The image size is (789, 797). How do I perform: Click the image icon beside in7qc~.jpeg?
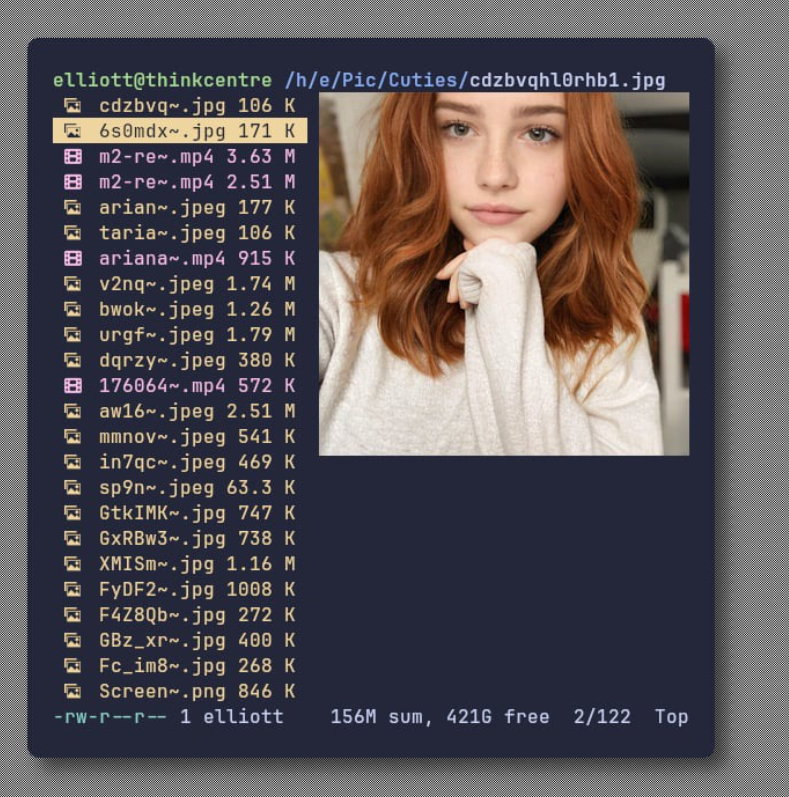pyautogui.click(x=73, y=463)
